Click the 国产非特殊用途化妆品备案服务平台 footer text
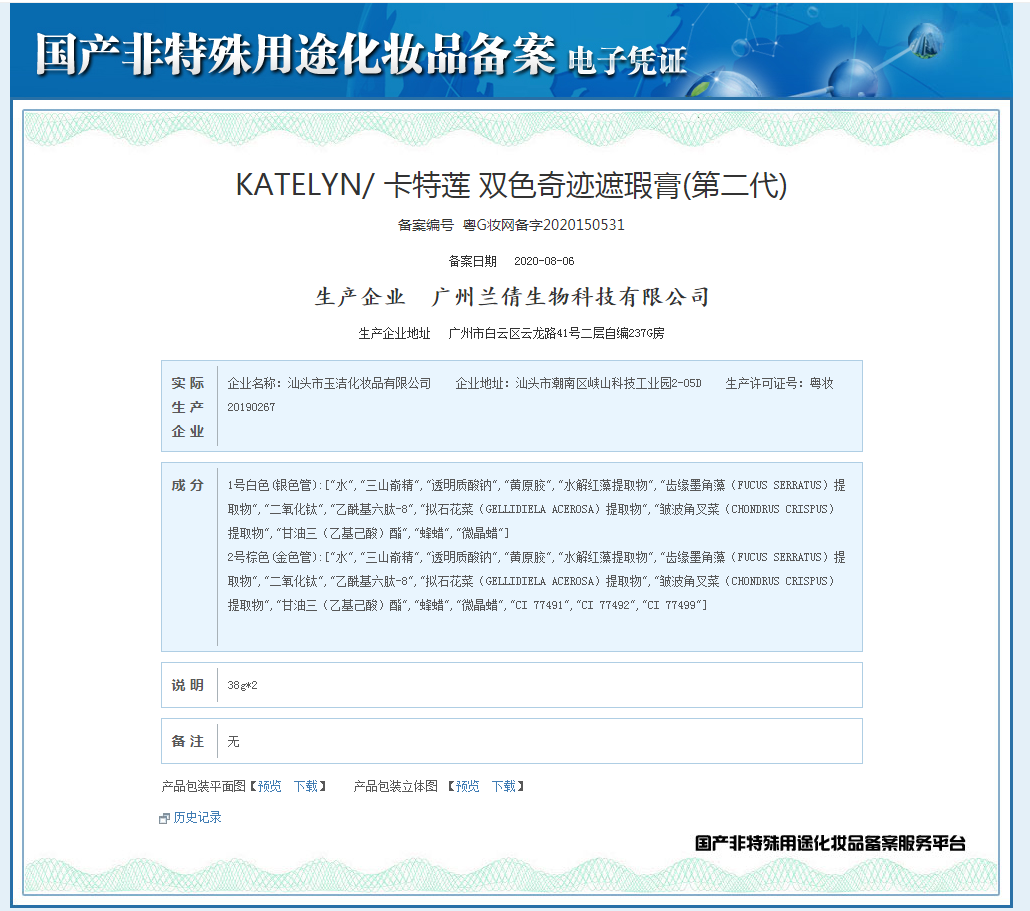 tap(830, 843)
